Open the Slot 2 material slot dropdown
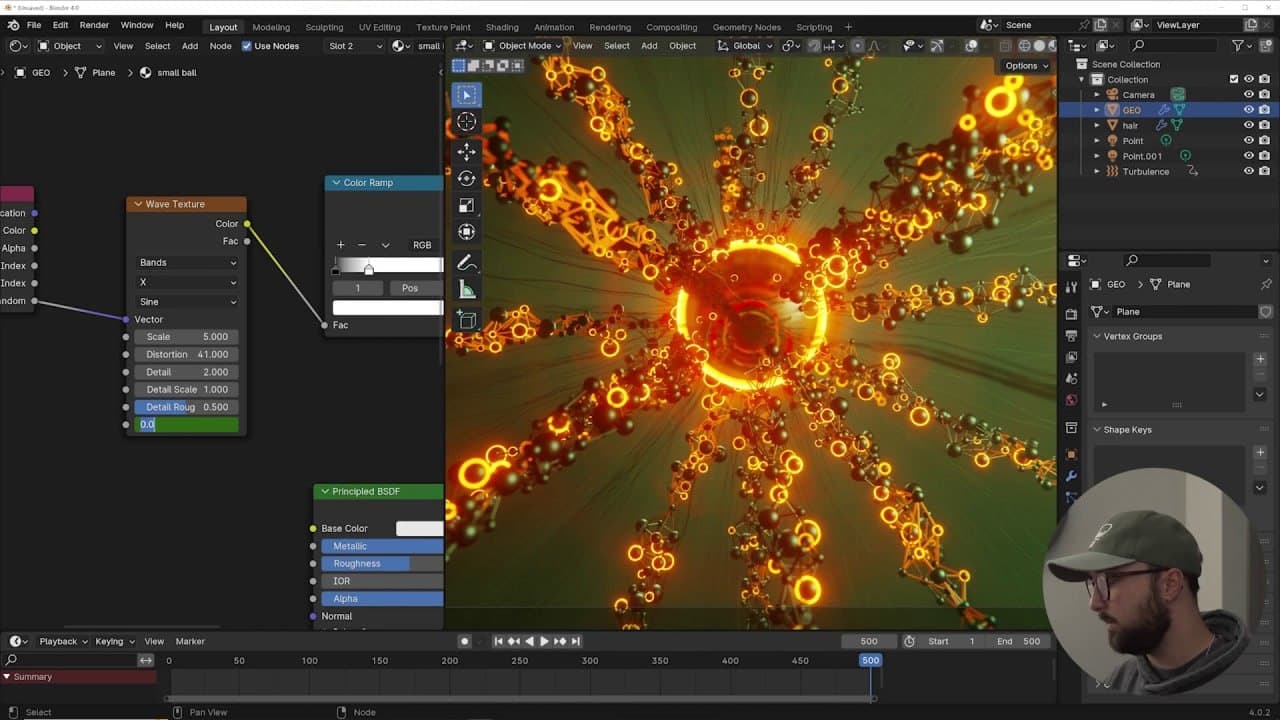This screenshot has width=1280, height=720. pos(355,46)
